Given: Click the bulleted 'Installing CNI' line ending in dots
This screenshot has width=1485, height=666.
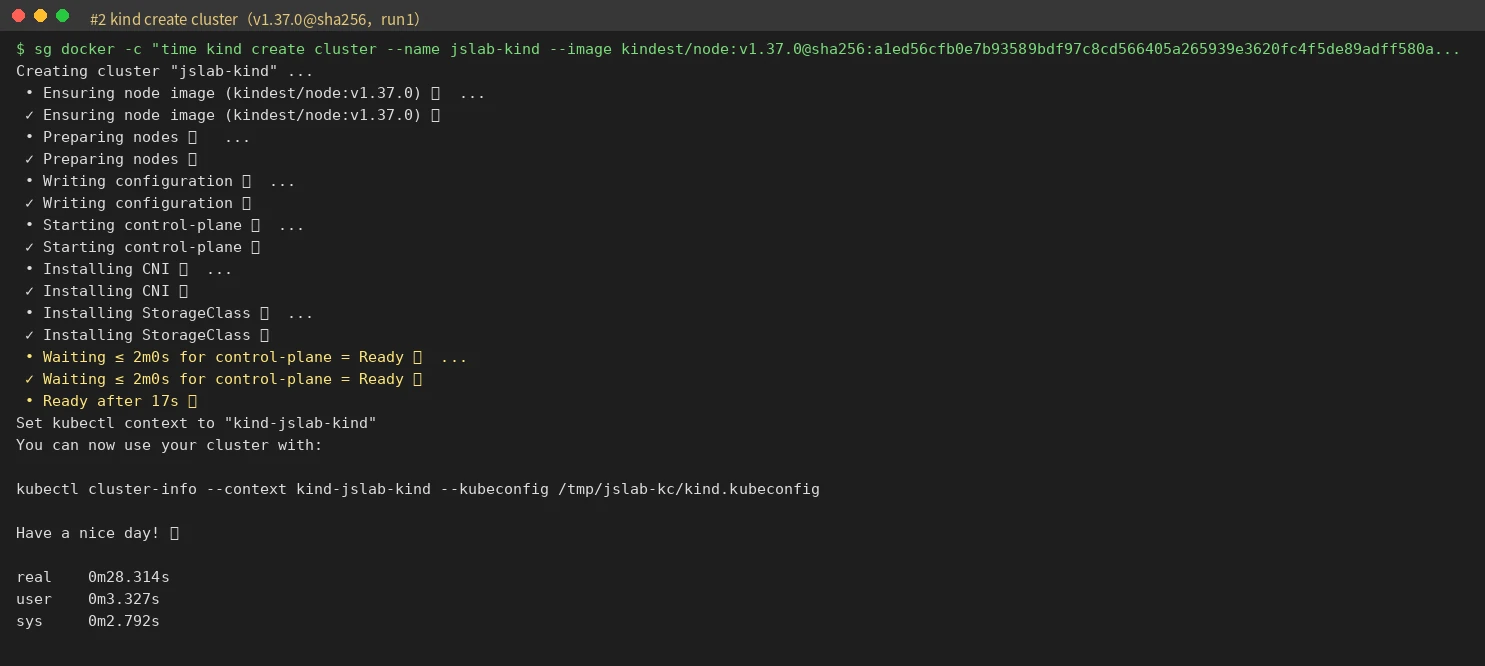Looking at the screenshot, I should (x=129, y=269).
